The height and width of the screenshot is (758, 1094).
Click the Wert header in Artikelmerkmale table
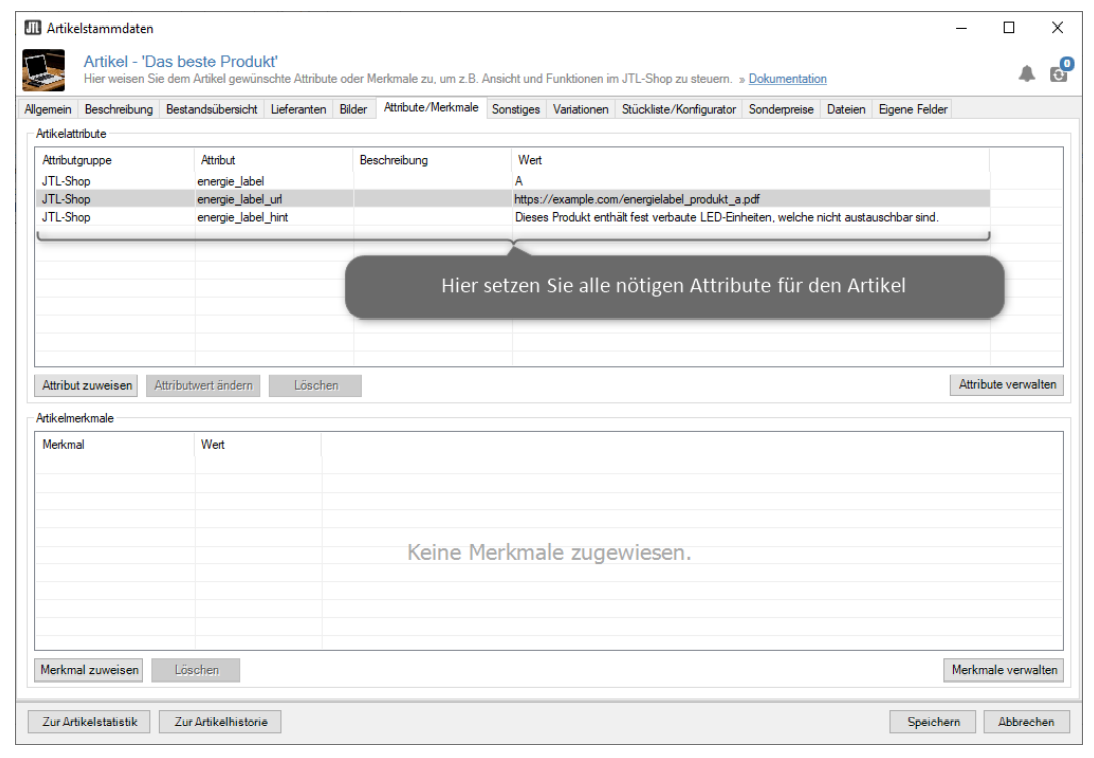click(x=258, y=445)
